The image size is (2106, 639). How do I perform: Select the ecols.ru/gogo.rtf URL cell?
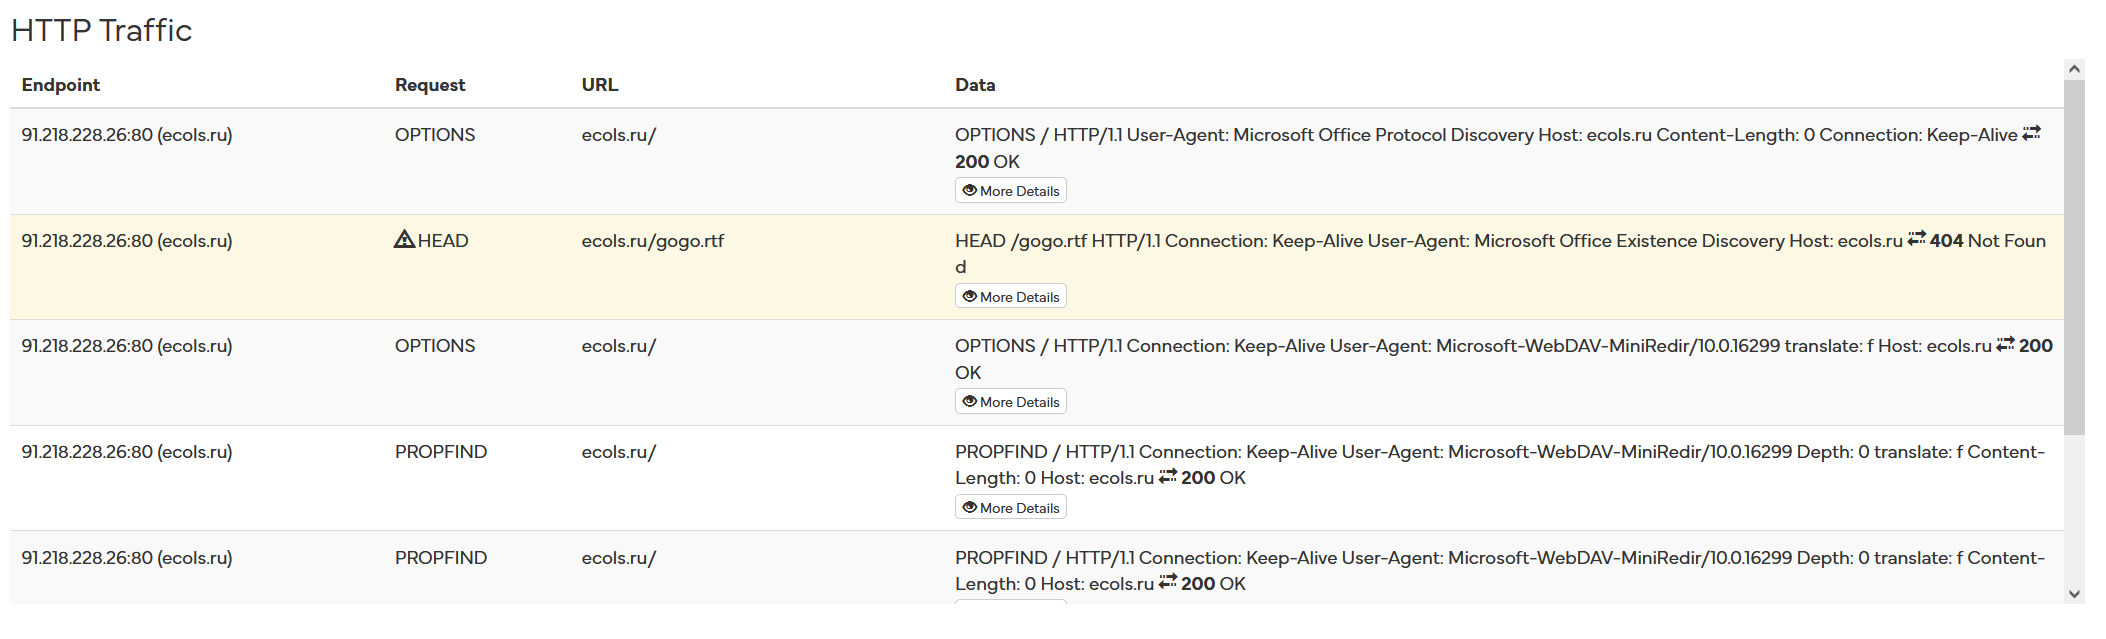point(653,241)
